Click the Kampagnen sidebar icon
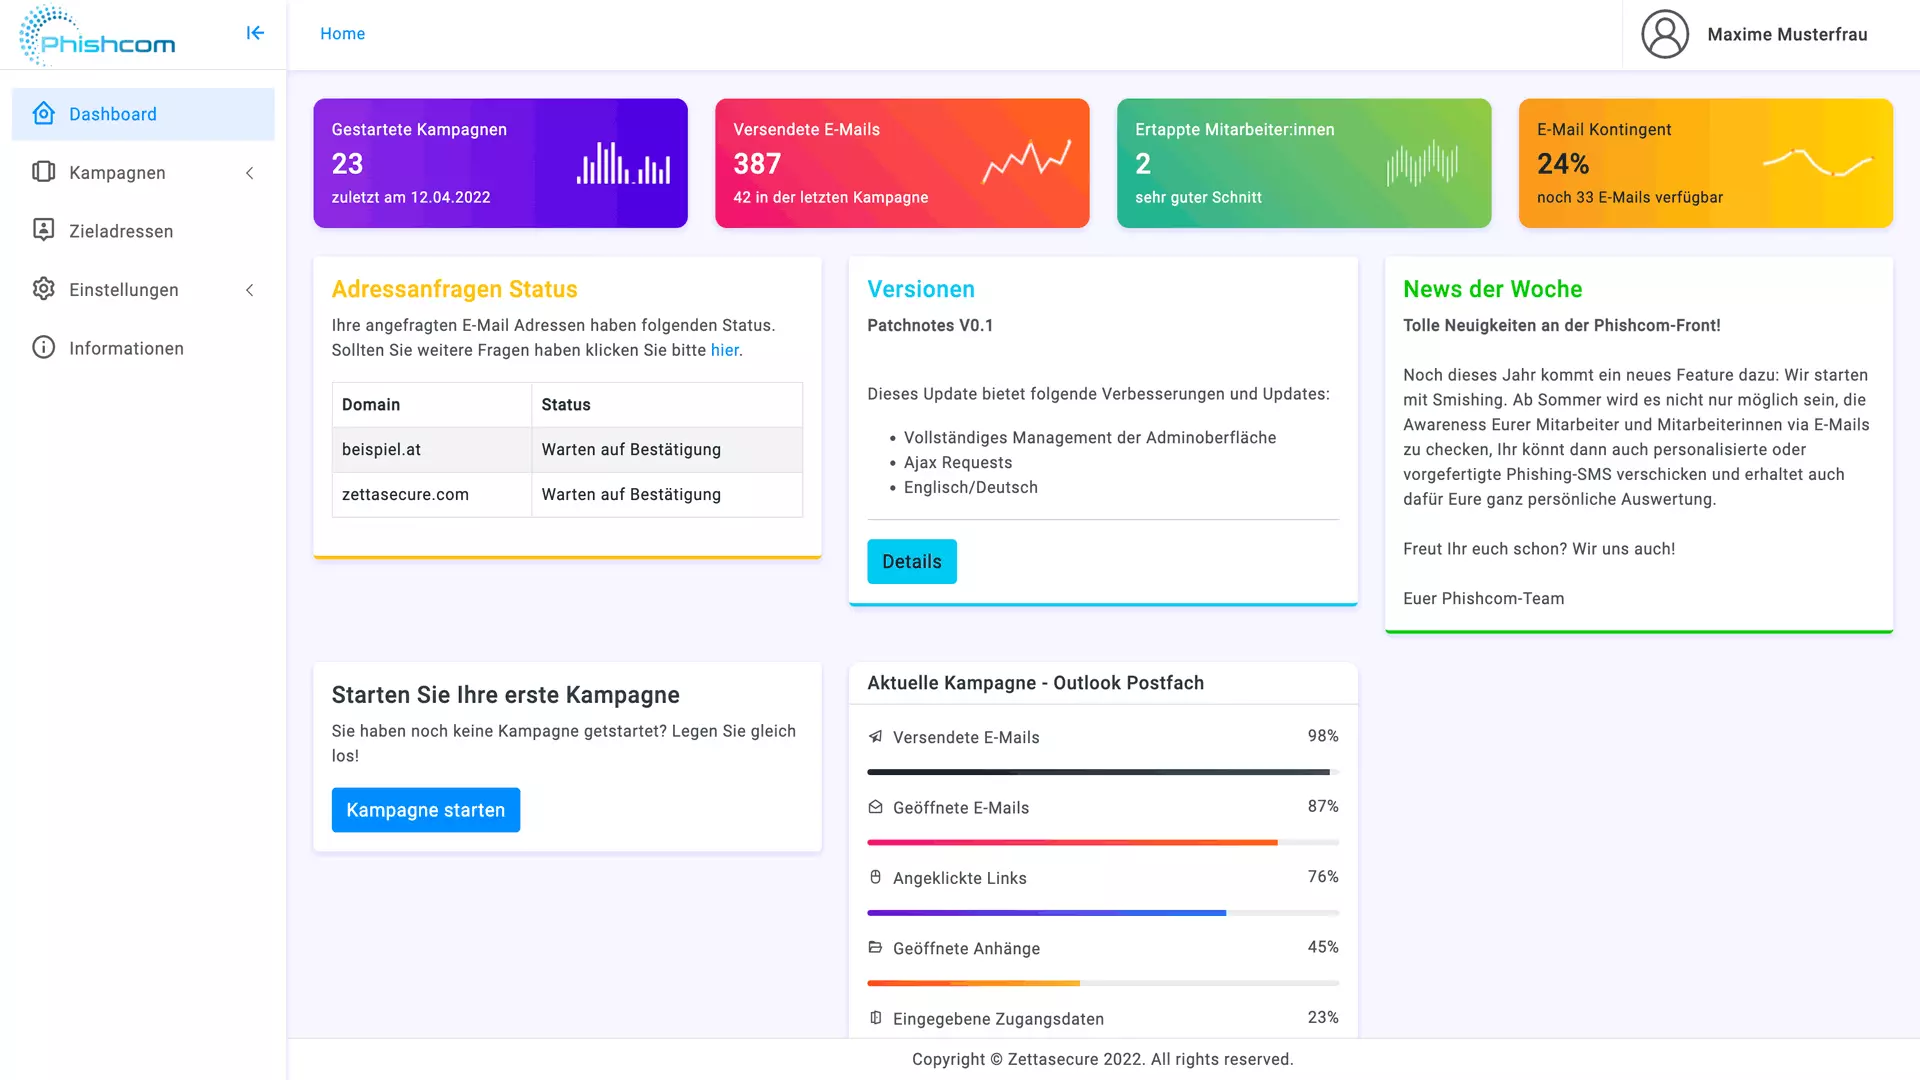1920x1080 pixels. 43,172
